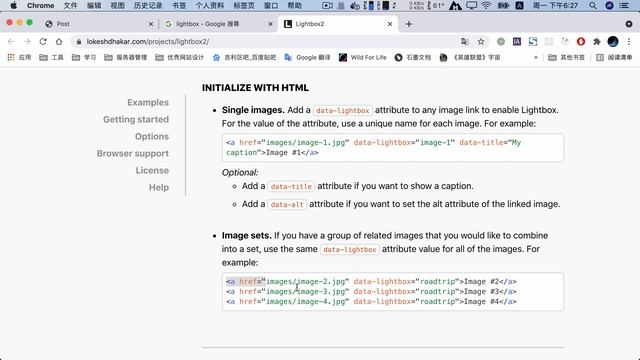The height and width of the screenshot is (360, 640).
Task: Open the Chrome application menu
Action: (x=40, y=6)
